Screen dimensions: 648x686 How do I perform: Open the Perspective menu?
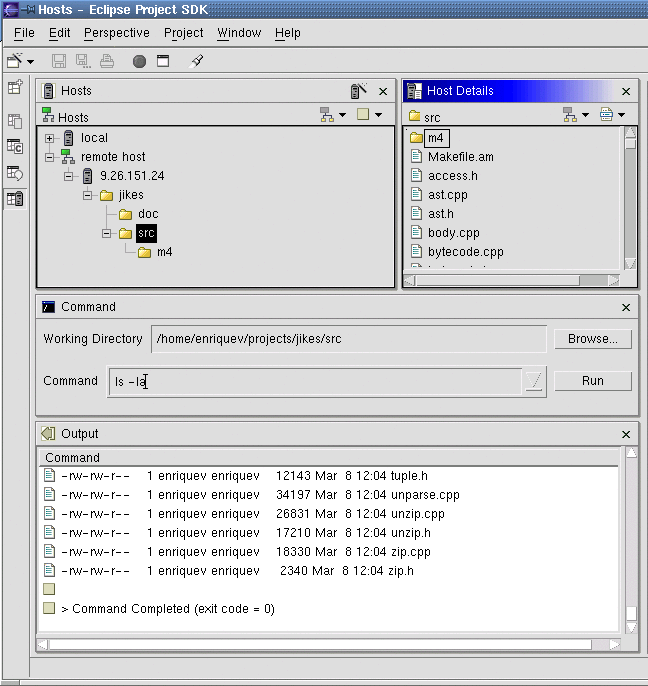tap(116, 33)
